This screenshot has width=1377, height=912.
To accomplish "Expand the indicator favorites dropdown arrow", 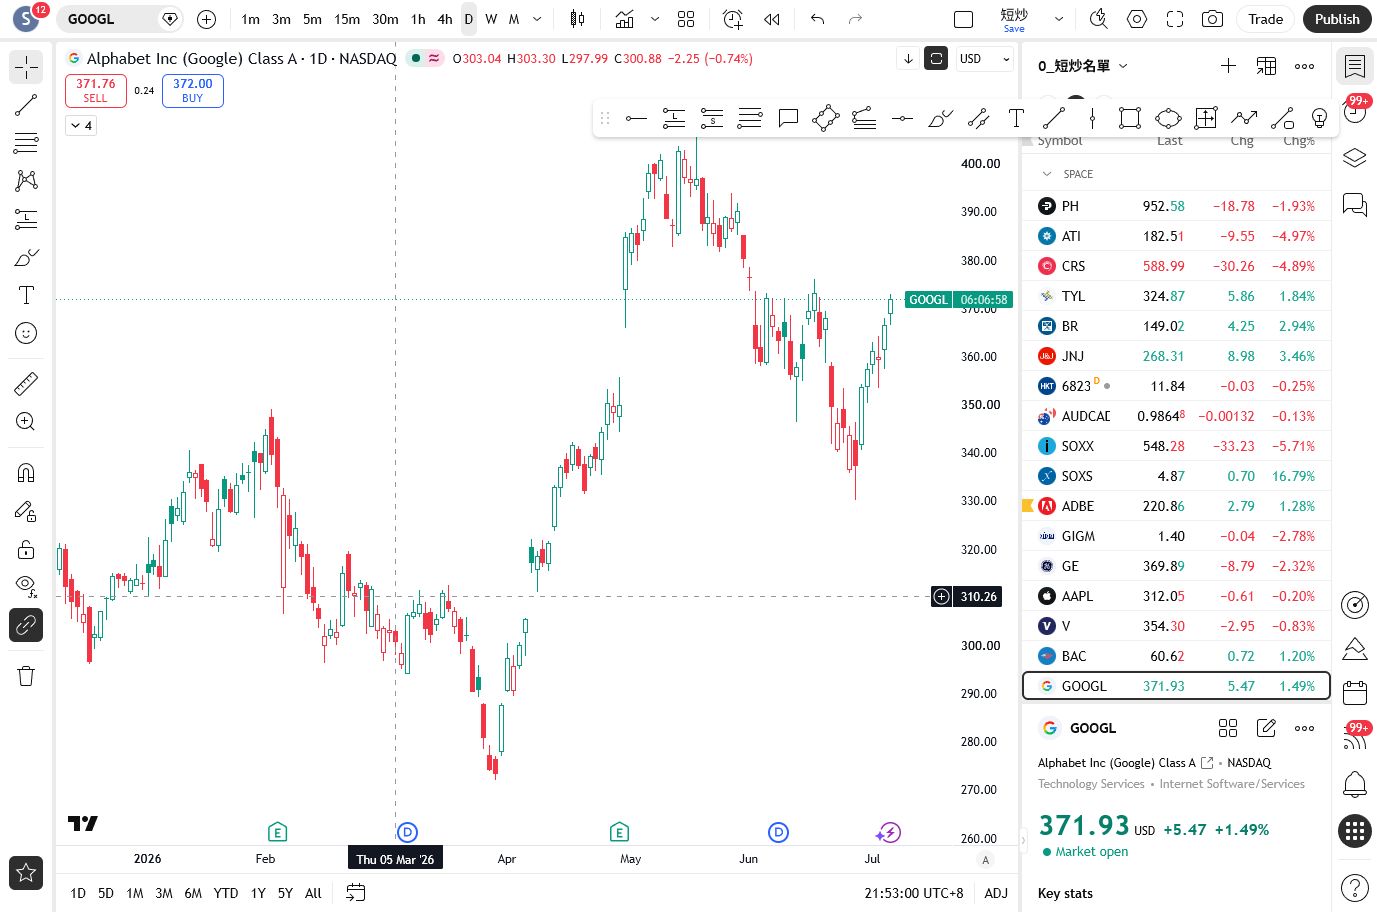I will click(x=655, y=19).
